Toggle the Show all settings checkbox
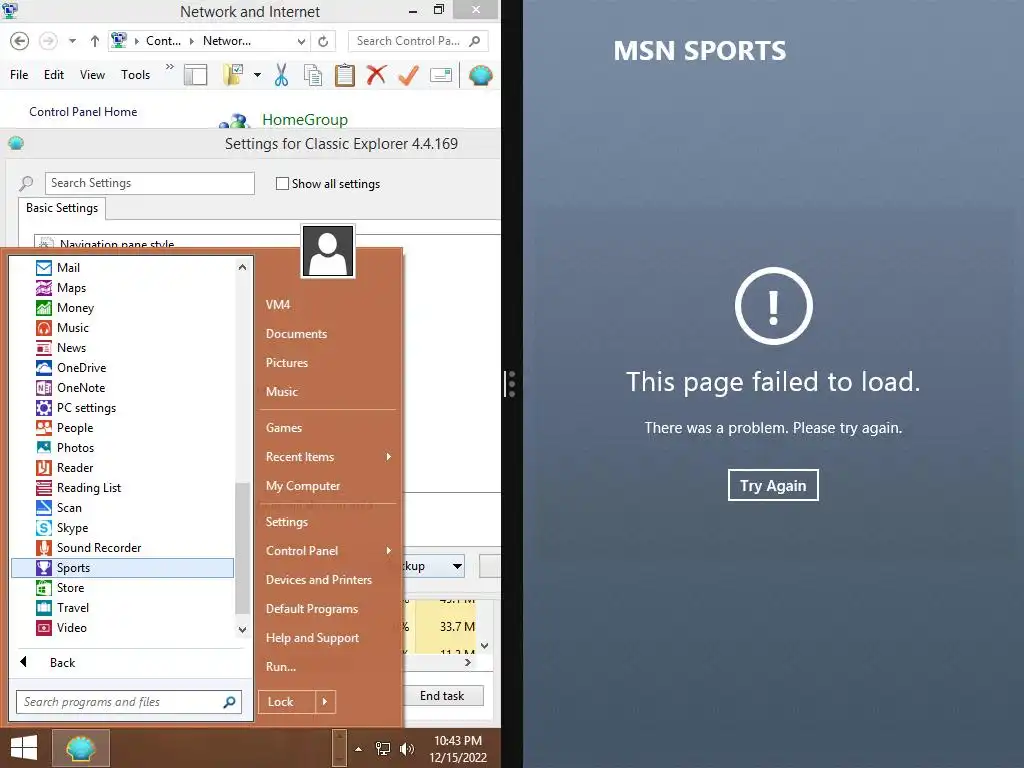 282,184
